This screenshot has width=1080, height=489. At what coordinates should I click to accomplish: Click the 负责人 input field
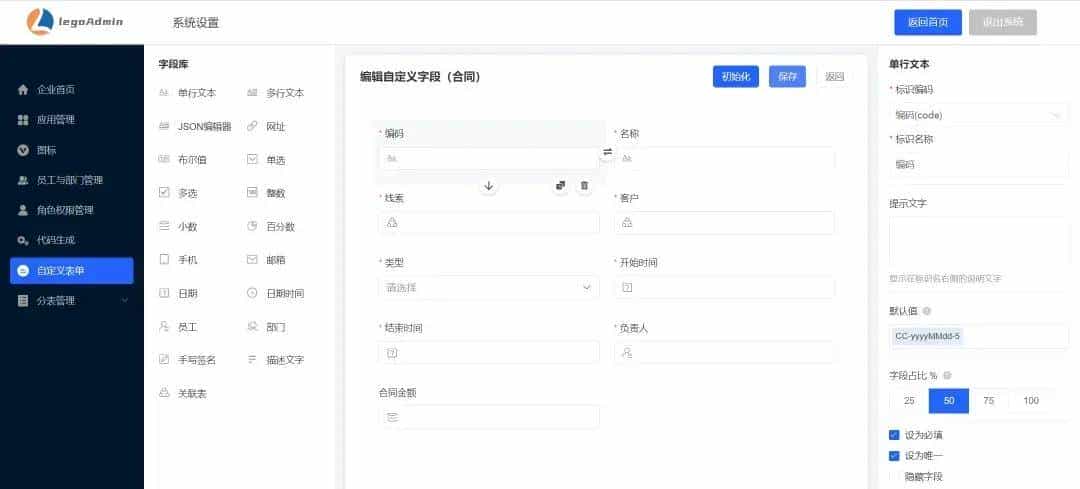724,353
